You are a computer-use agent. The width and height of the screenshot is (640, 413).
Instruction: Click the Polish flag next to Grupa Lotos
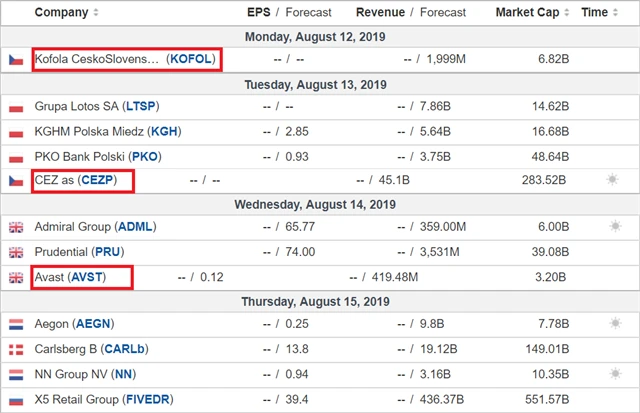pyautogui.click(x=15, y=107)
